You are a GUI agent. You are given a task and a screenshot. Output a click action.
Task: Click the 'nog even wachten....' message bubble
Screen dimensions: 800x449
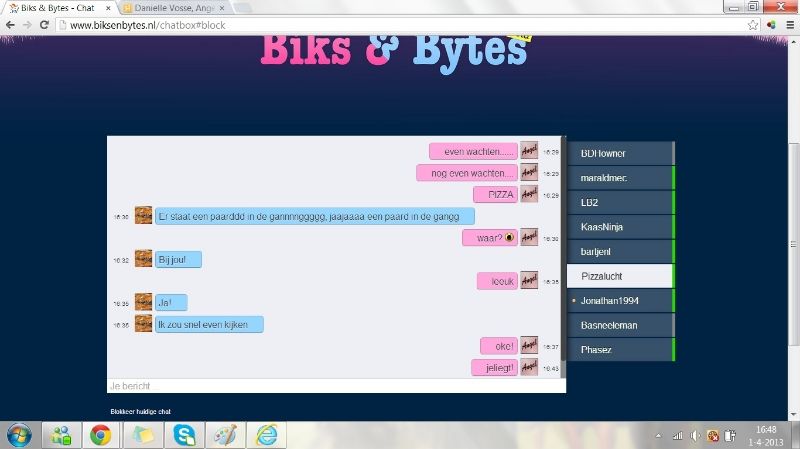[x=467, y=173]
